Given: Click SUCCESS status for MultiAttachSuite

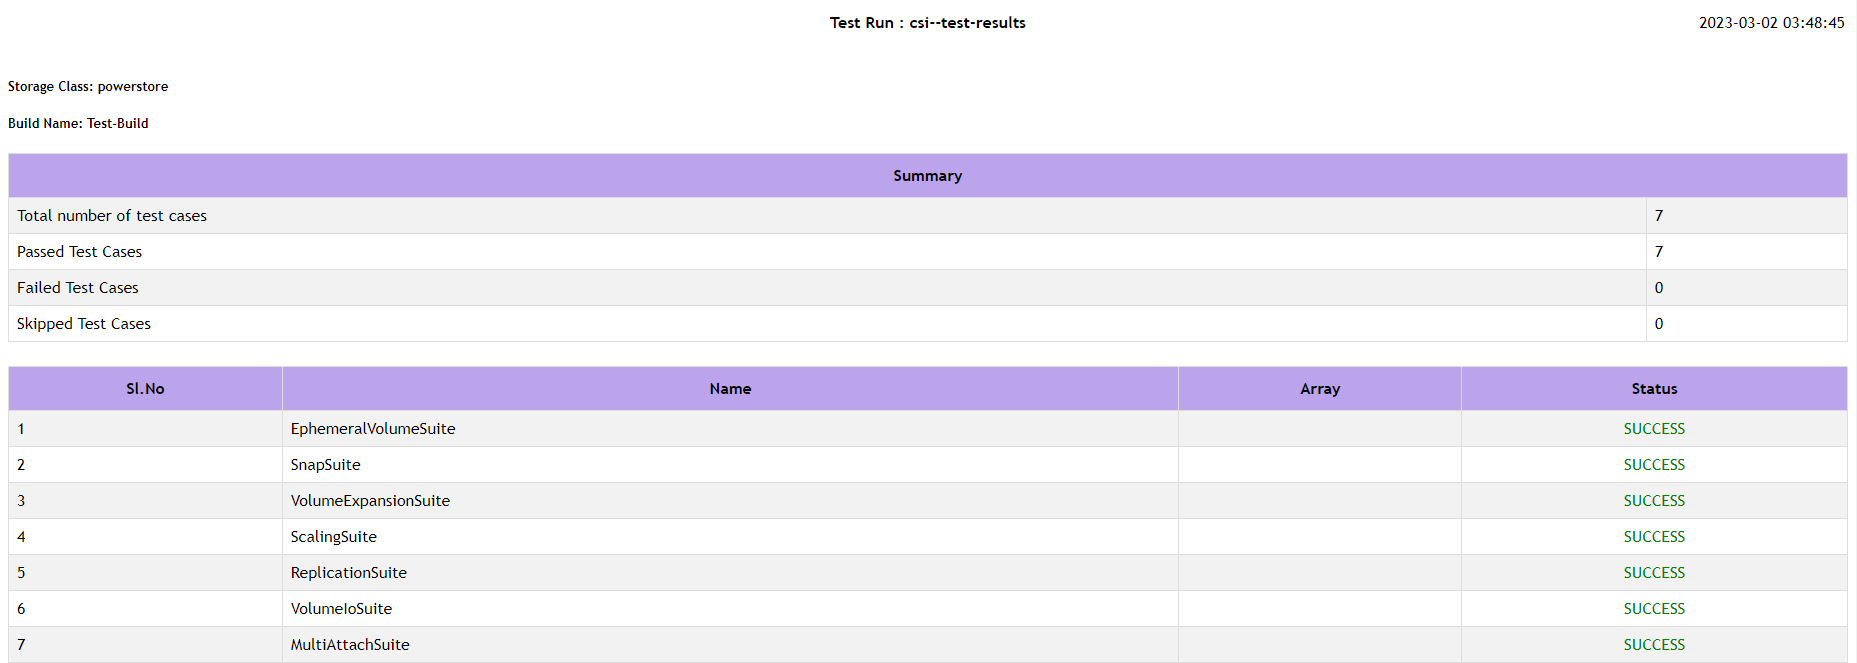Looking at the screenshot, I should tap(1654, 645).
